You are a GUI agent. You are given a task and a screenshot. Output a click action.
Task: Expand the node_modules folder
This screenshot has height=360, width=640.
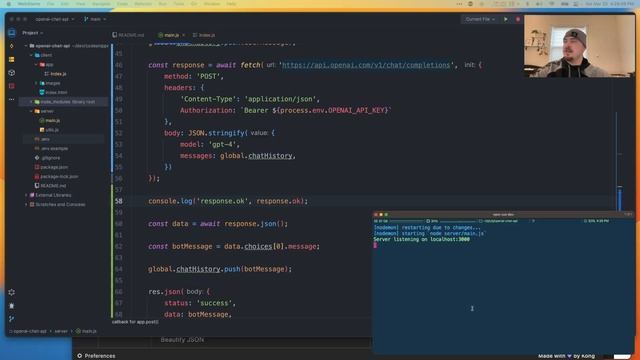pyautogui.click(x=31, y=102)
